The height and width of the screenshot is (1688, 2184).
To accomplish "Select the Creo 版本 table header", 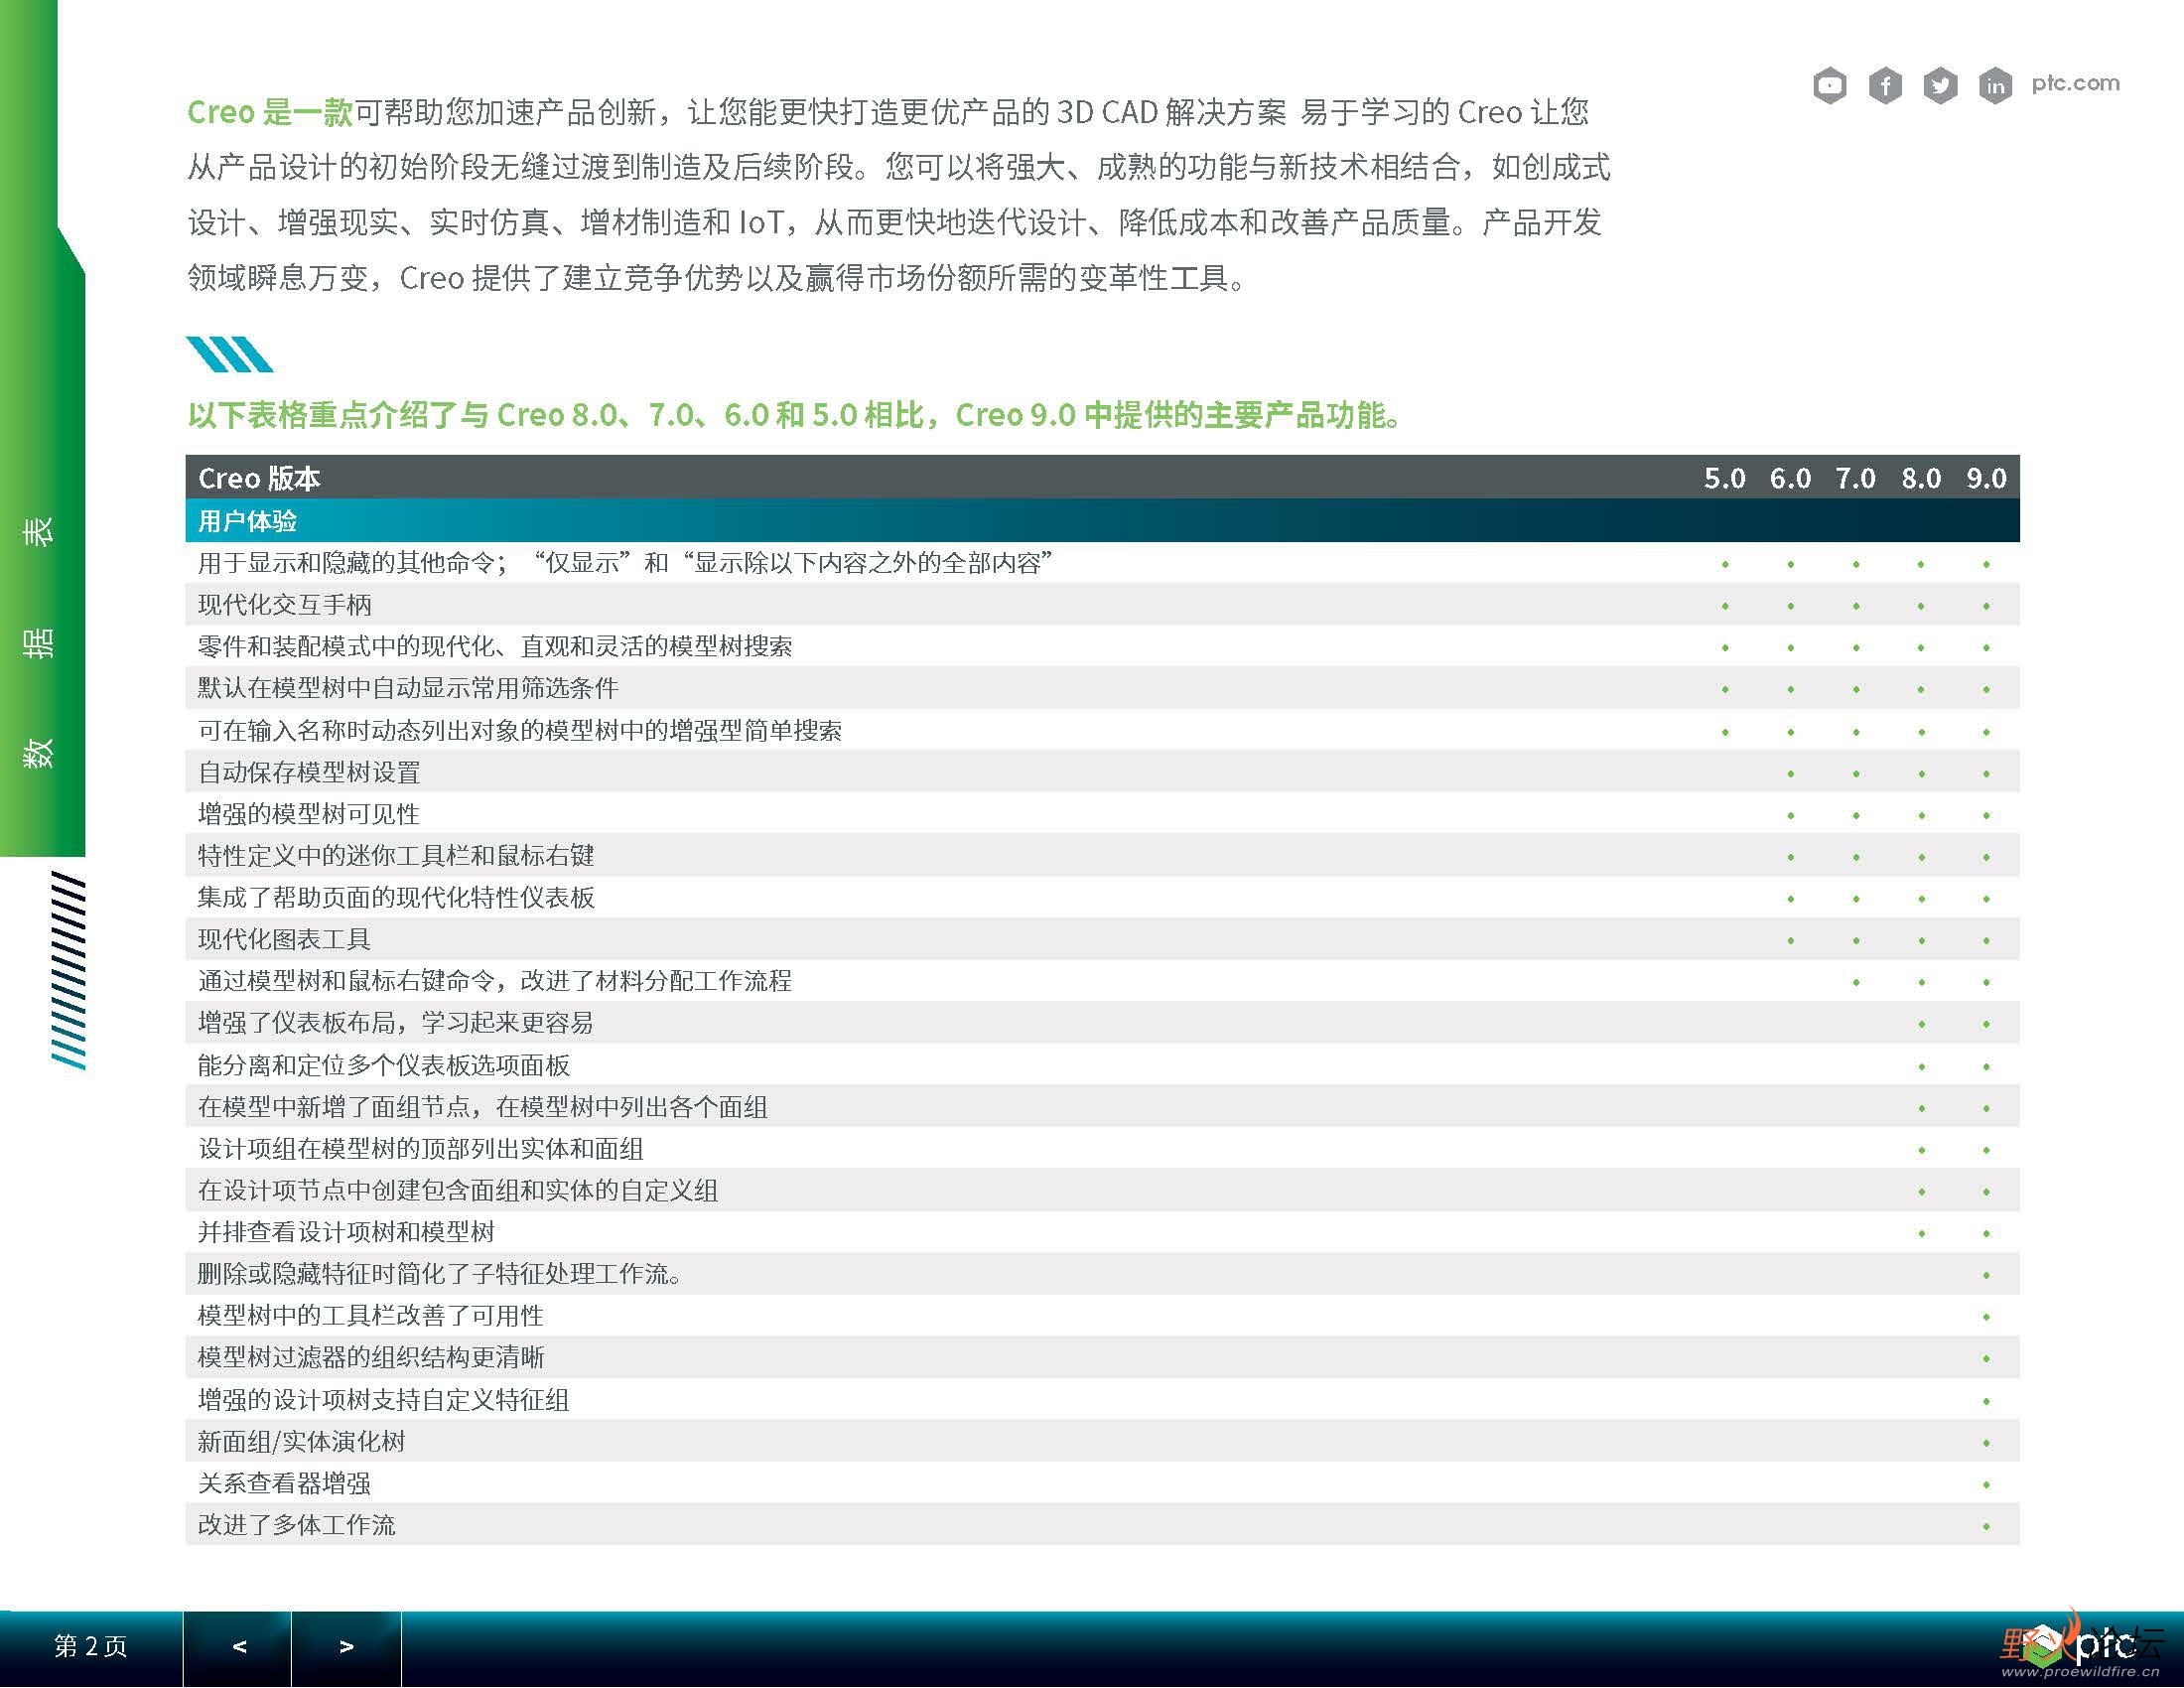I will pos(259,478).
